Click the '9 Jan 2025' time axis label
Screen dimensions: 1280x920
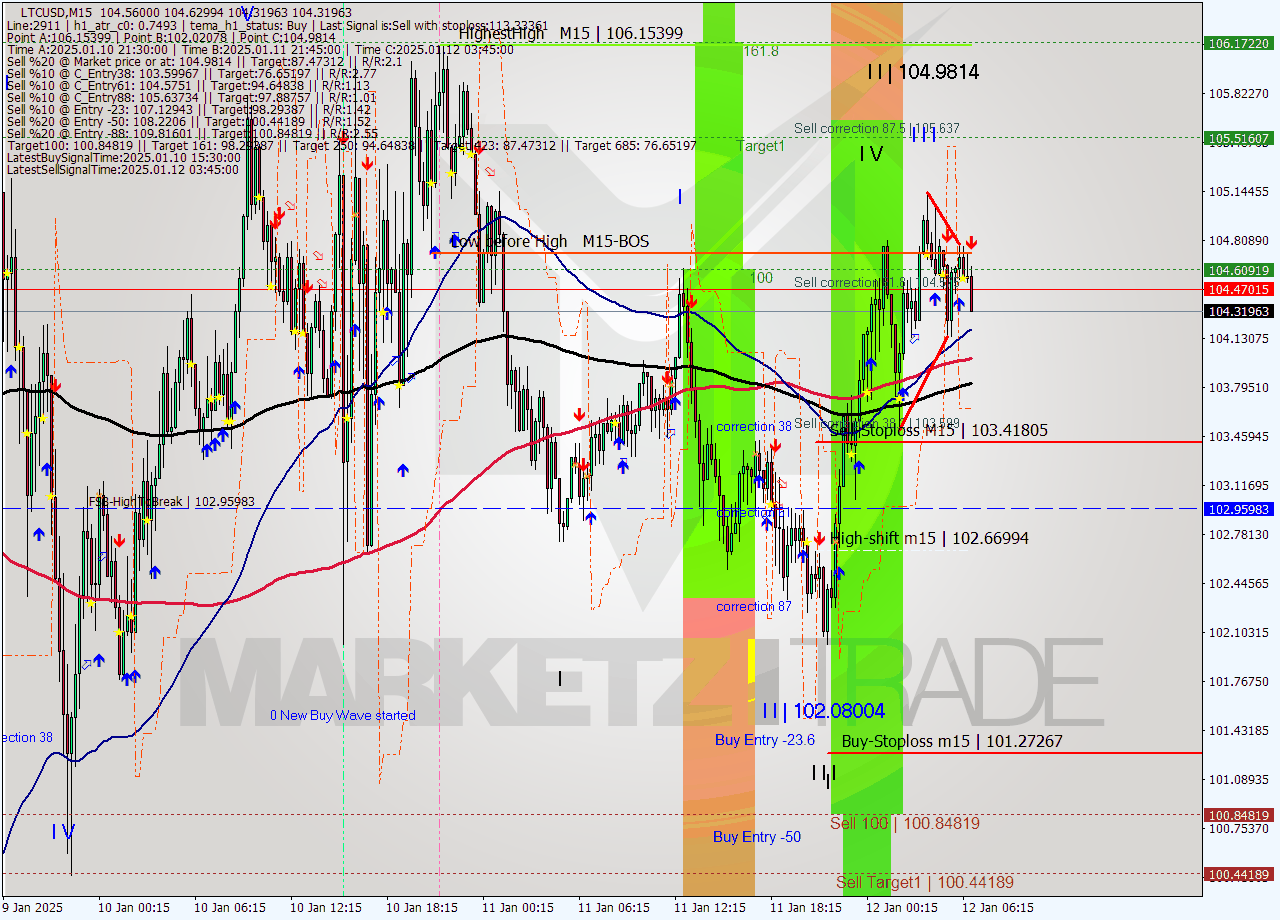(x=33, y=908)
